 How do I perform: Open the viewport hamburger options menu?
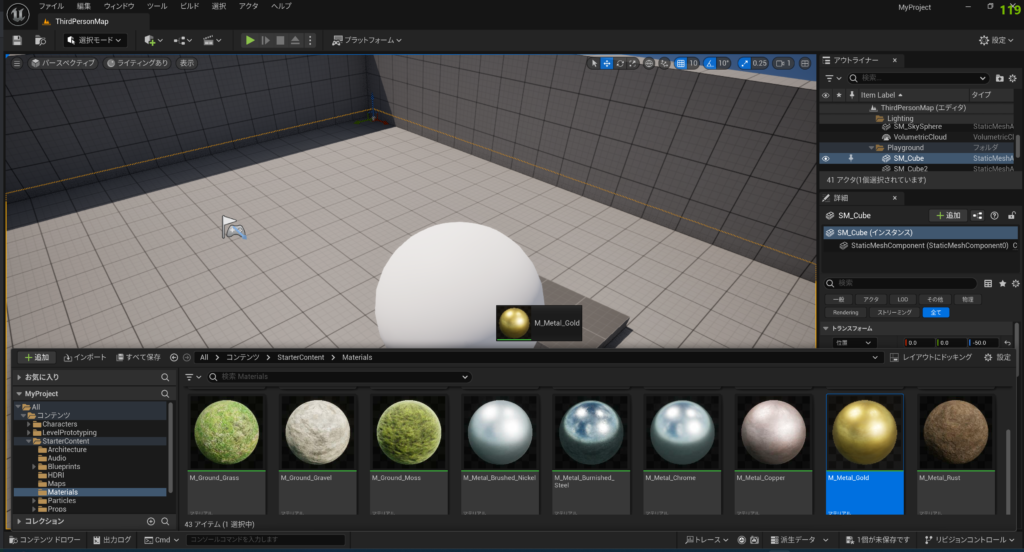coord(17,63)
